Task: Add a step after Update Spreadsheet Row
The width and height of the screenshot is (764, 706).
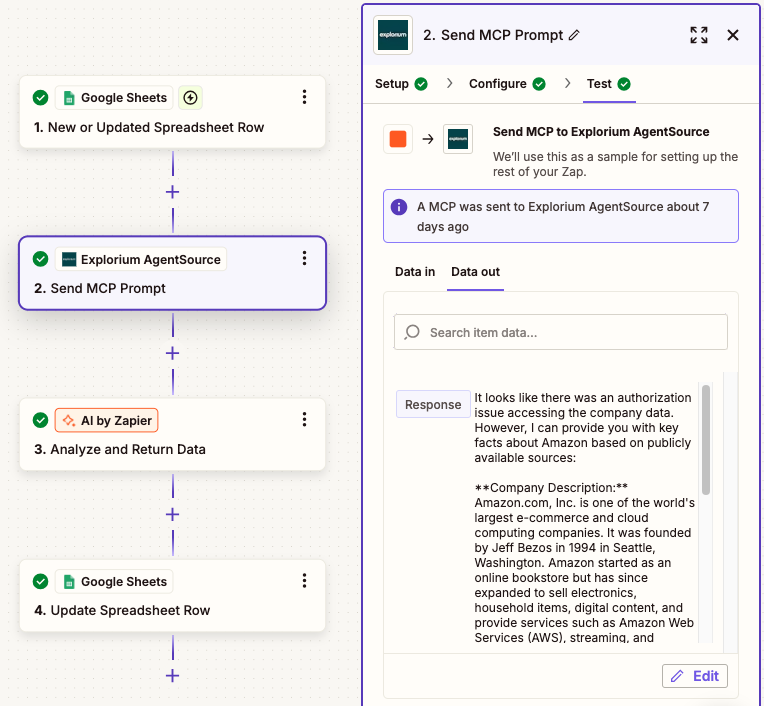Action: click(x=172, y=676)
